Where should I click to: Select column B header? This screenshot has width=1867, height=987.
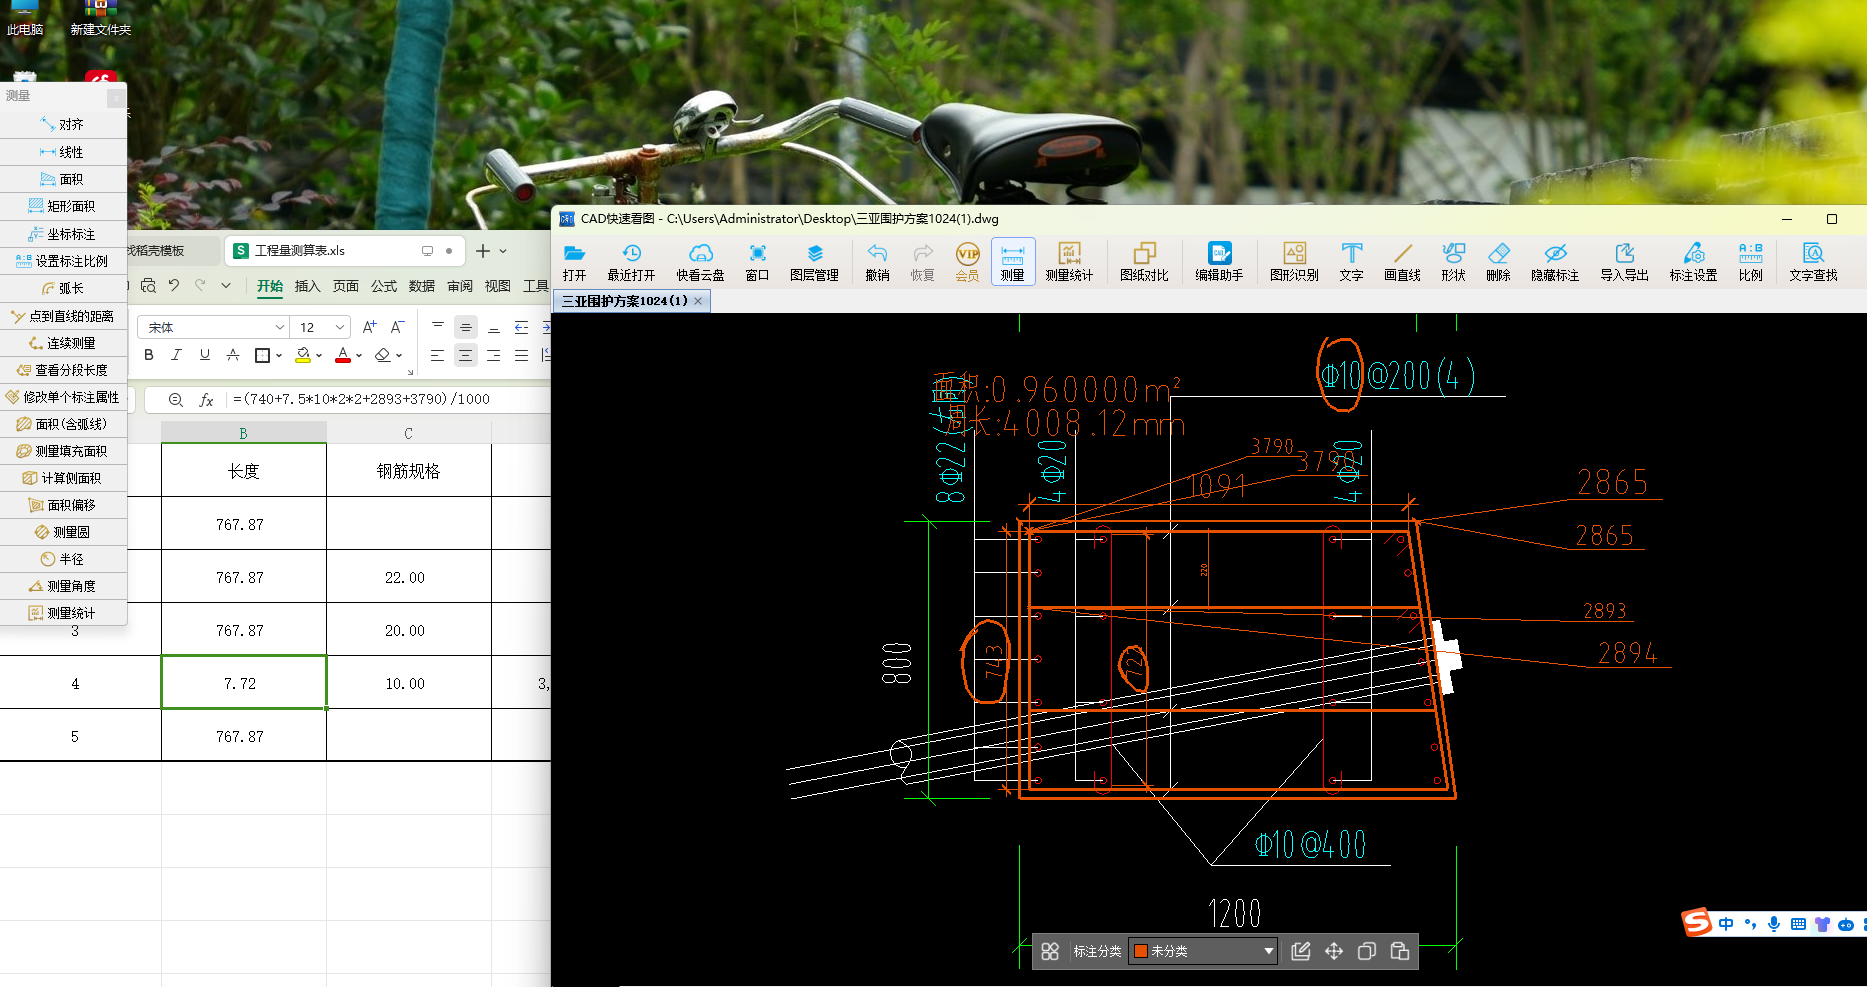pos(244,433)
